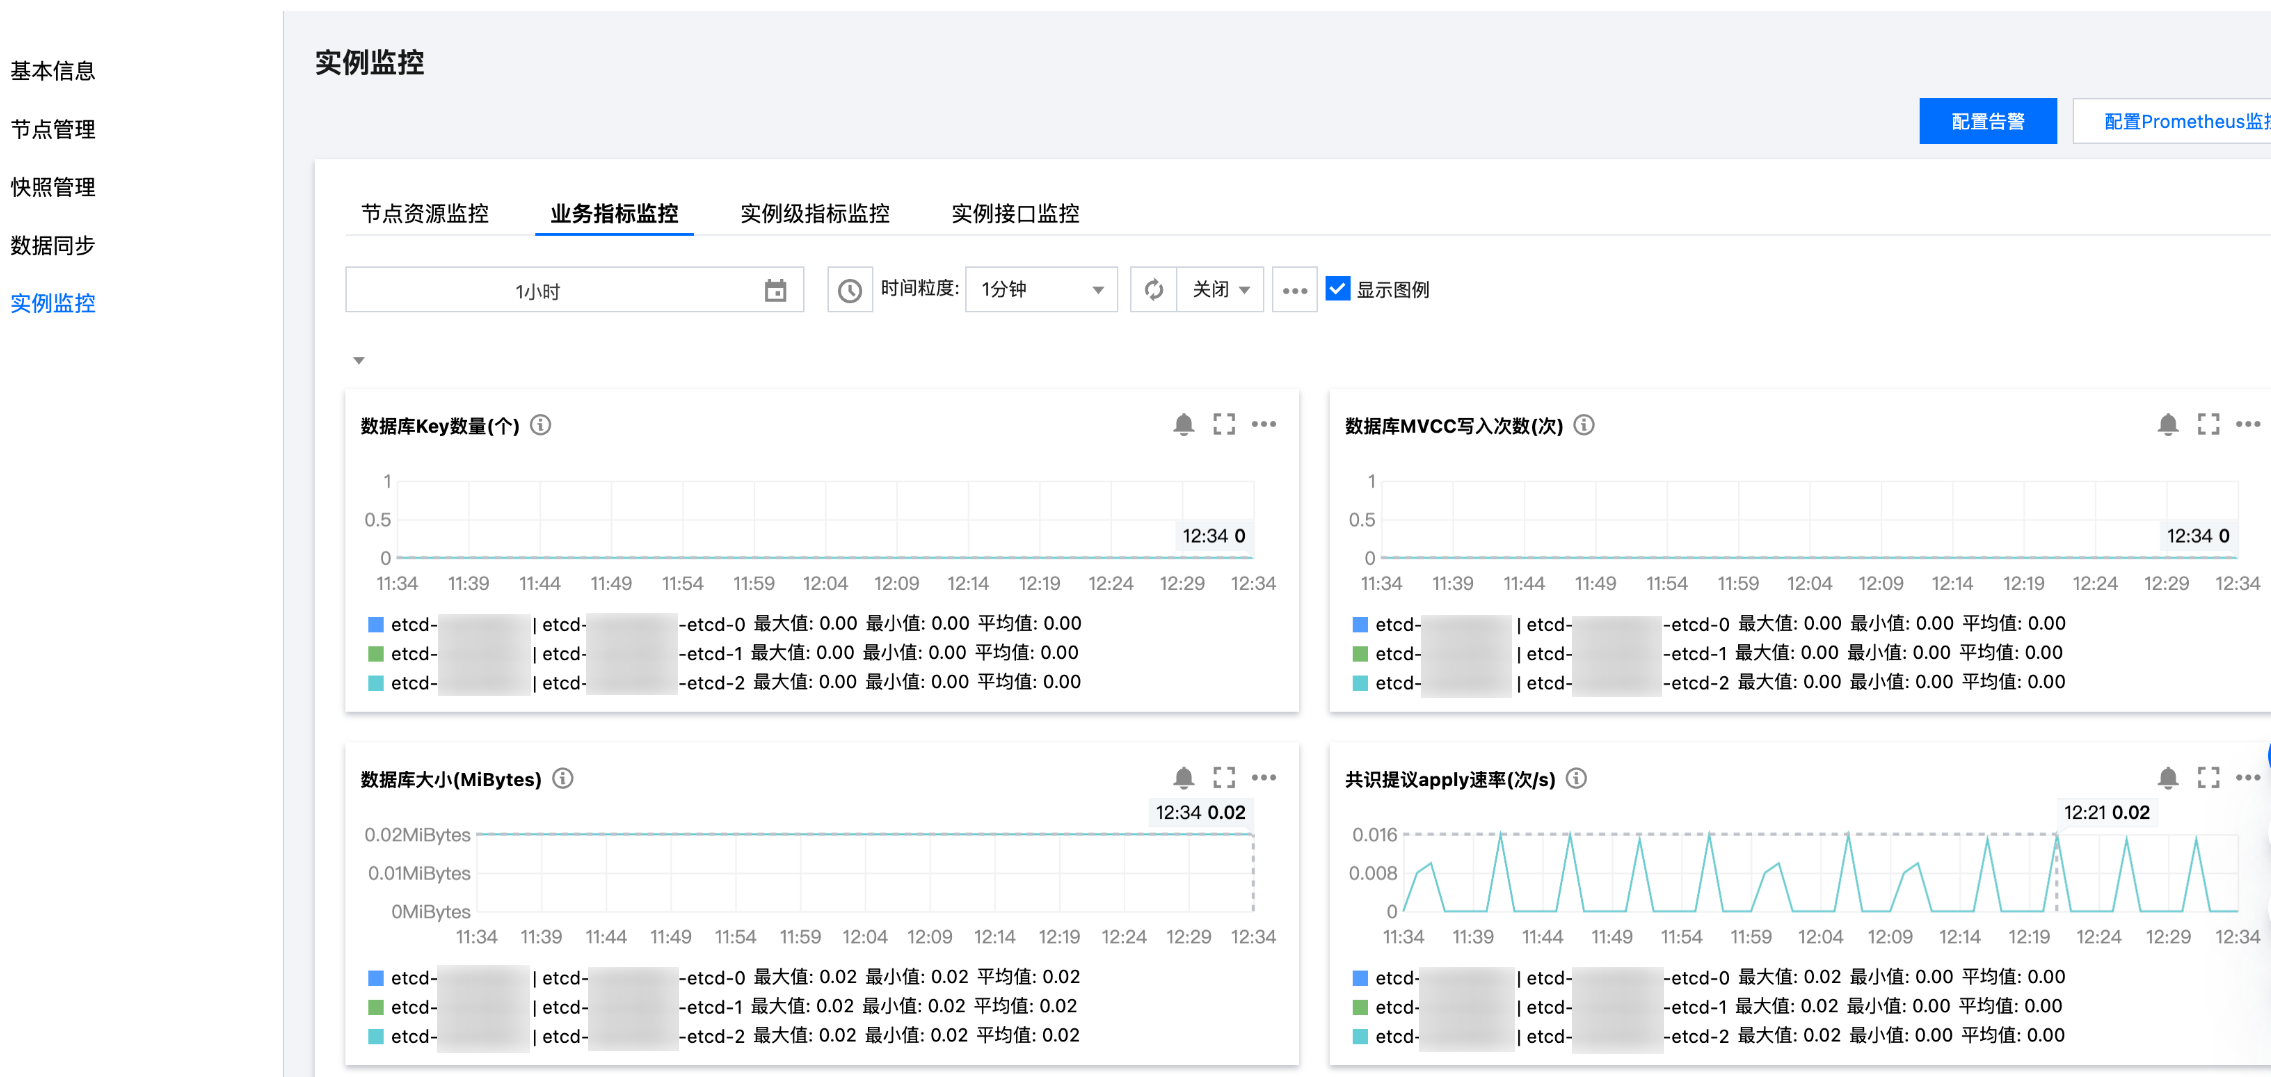Open the auto-refresh 关闭 dropdown

pos(1220,290)
